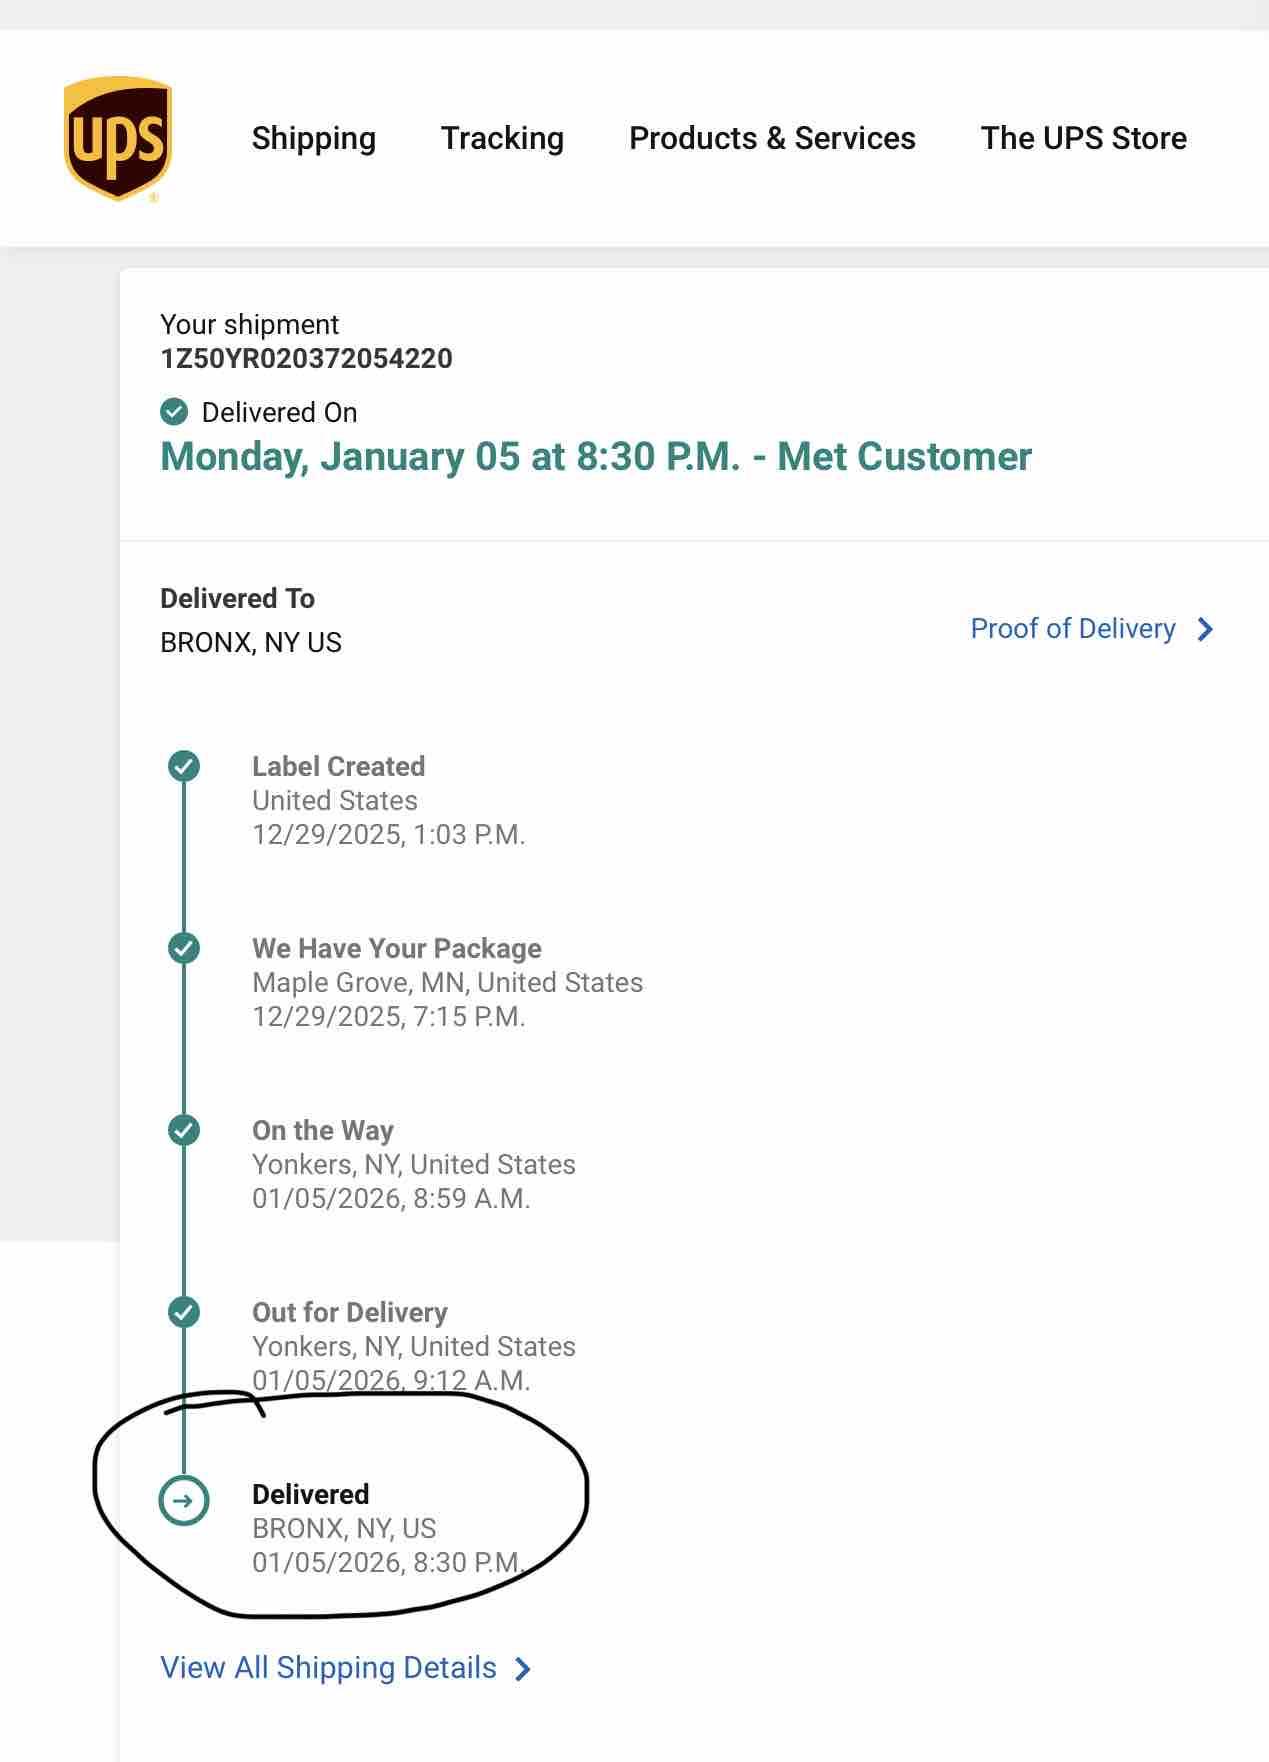Viewport: 1269px width, 1762px height.
Task: Click chevron next to View All Shipping Details
Action: [x=522, y=1669]
